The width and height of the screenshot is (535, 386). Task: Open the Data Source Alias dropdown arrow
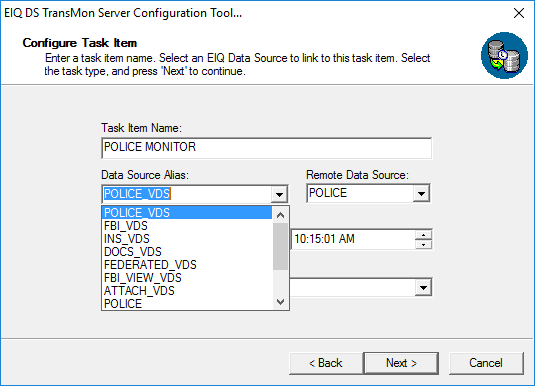(x=279, y=195)
